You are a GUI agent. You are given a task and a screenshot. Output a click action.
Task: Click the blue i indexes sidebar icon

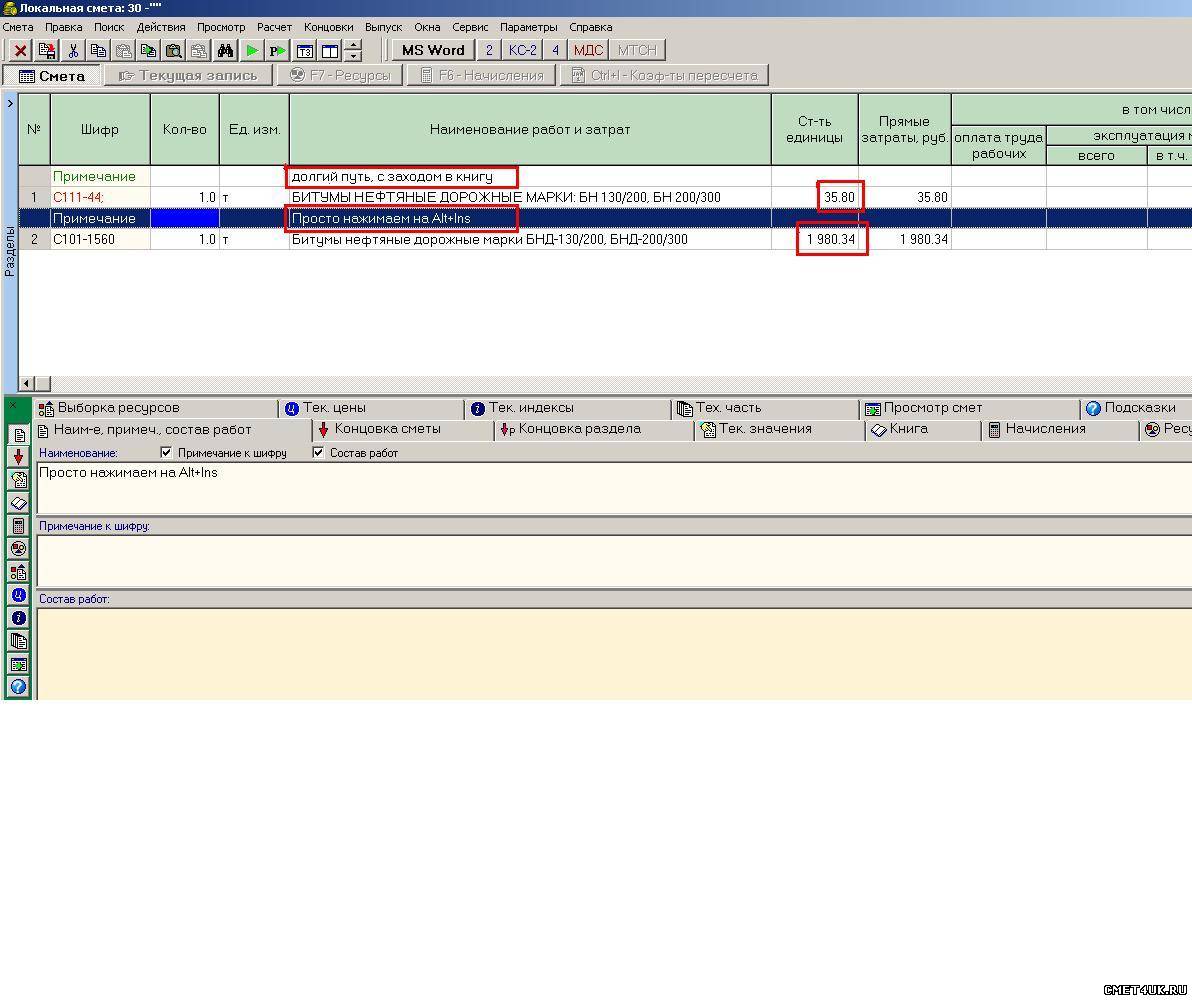19,618
